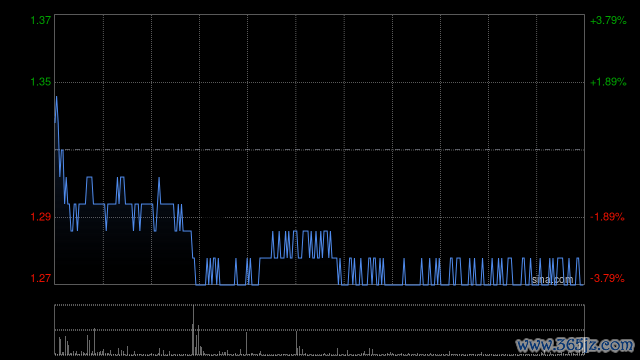The image size is (640, 360).
Task: Click the 1.37 price axis label
Action: point(41,20)
